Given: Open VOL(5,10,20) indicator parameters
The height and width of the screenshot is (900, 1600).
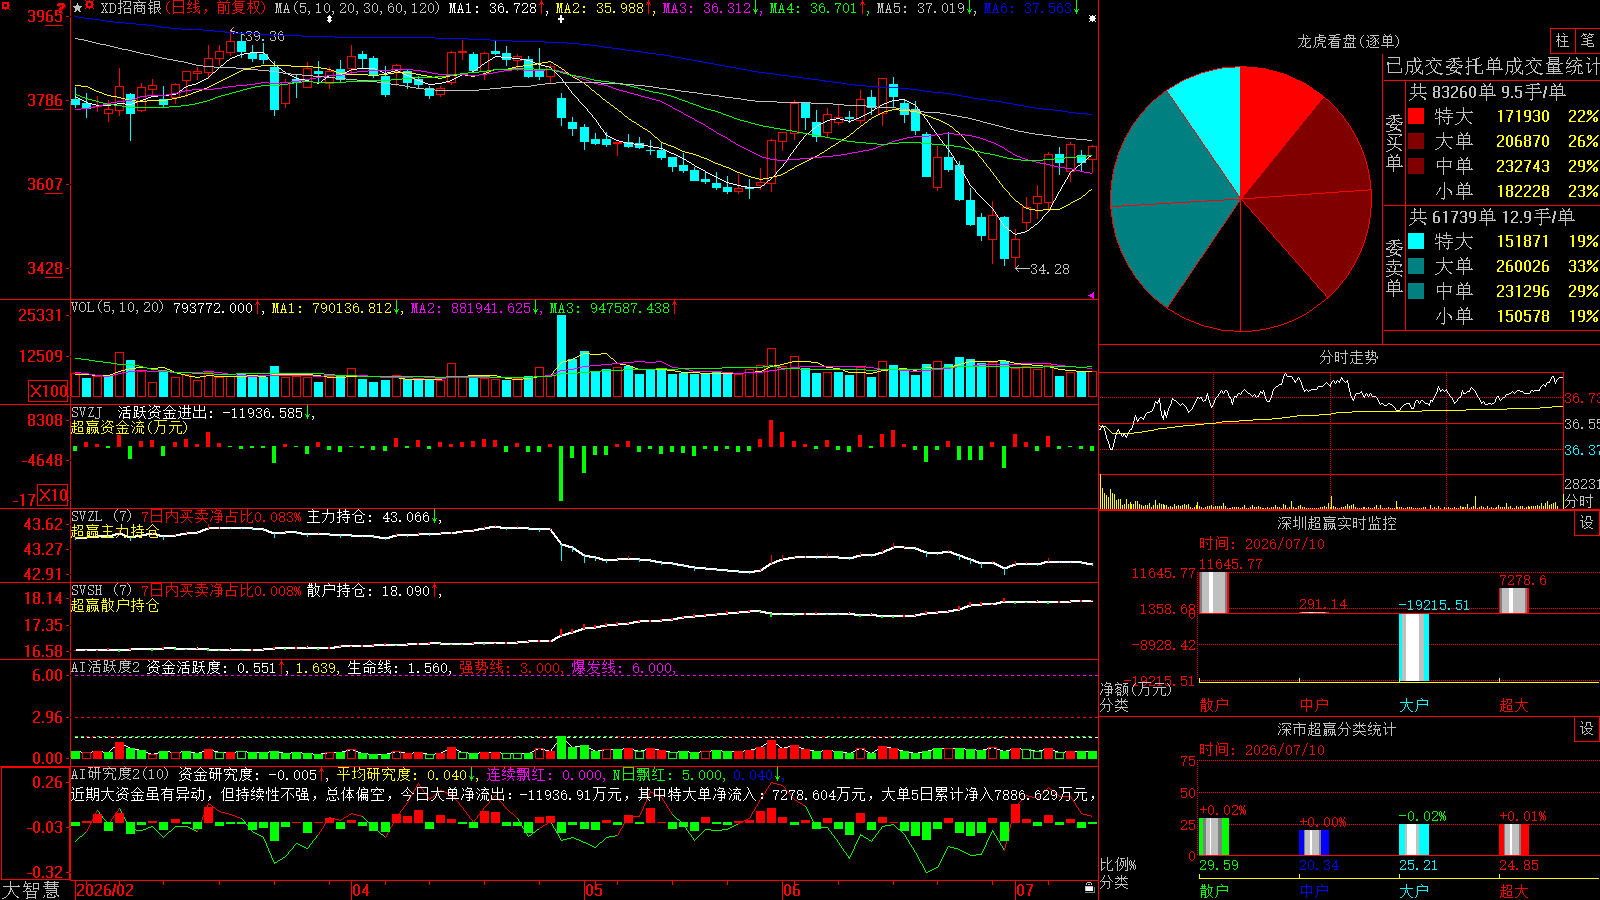Looking at the screenshot, I should click(117, 308).
